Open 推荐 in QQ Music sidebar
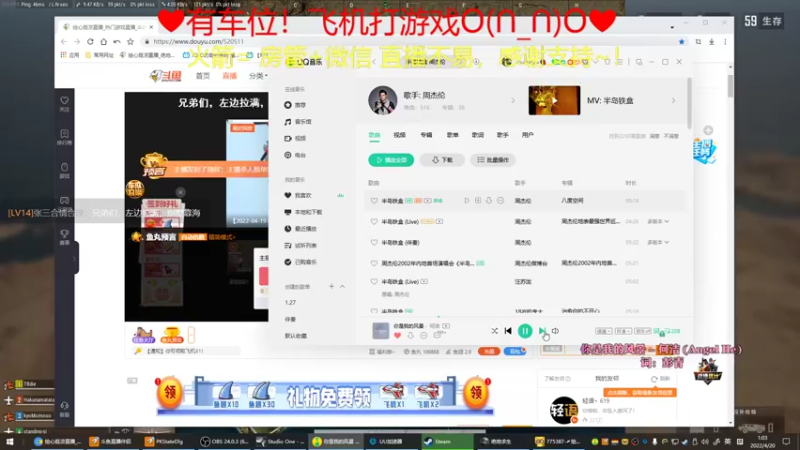This screenshot has height=450, width=800. (x=295, y=105)
